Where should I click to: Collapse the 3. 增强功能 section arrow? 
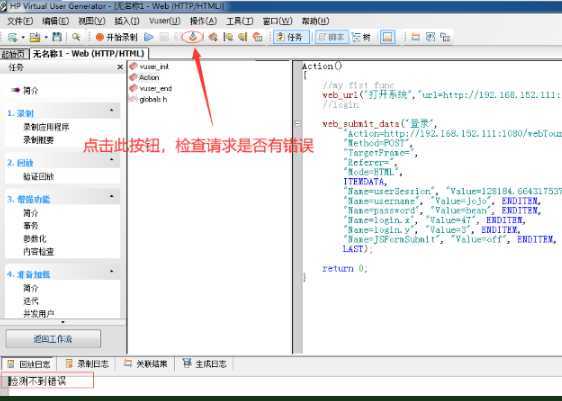click(x=112, y=196)
